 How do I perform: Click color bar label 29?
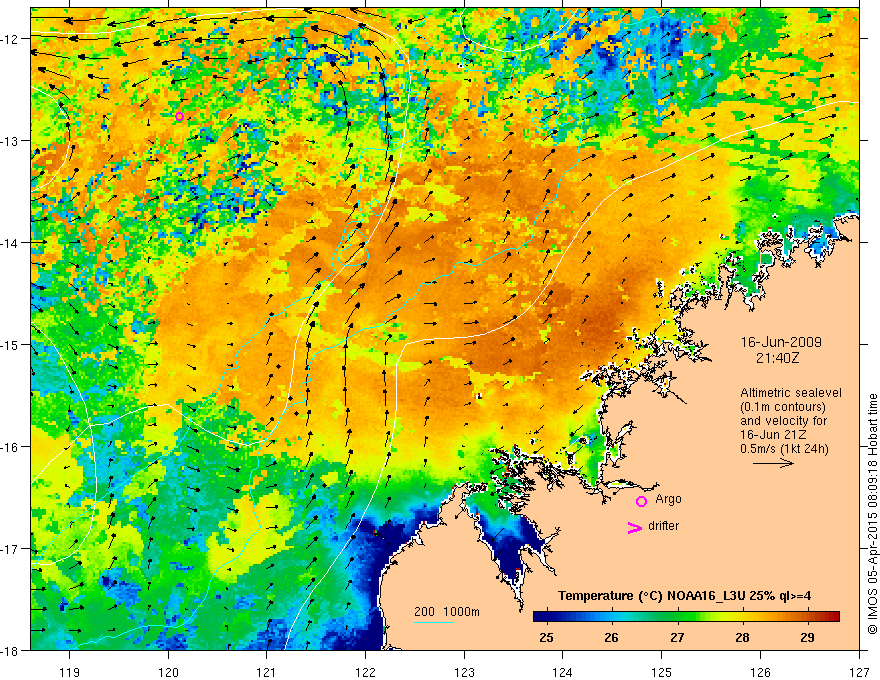point(807,637)
